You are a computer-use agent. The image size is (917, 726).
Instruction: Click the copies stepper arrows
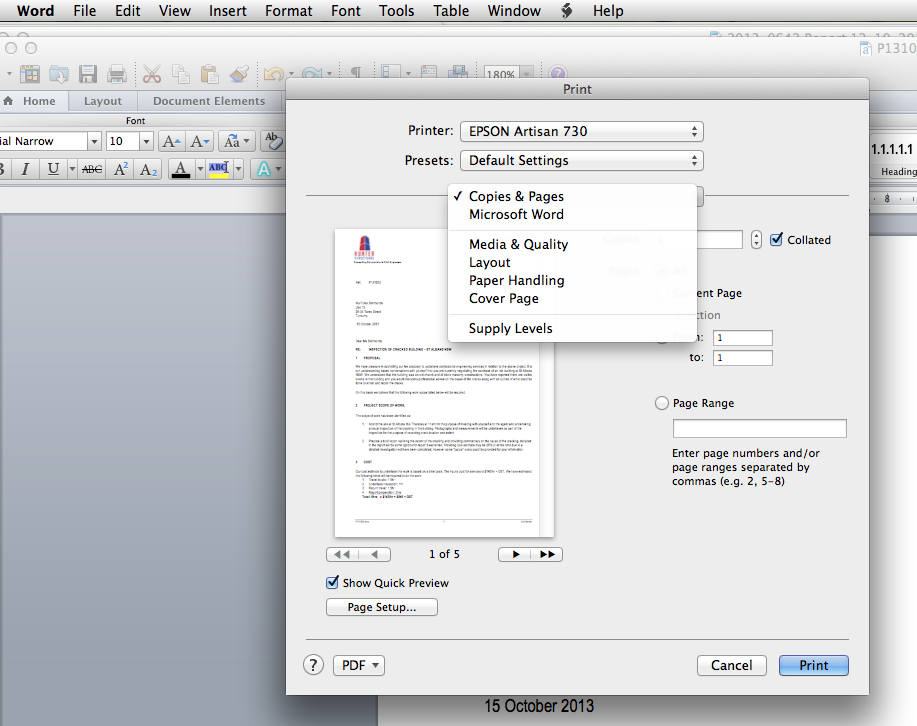[756, 239]
